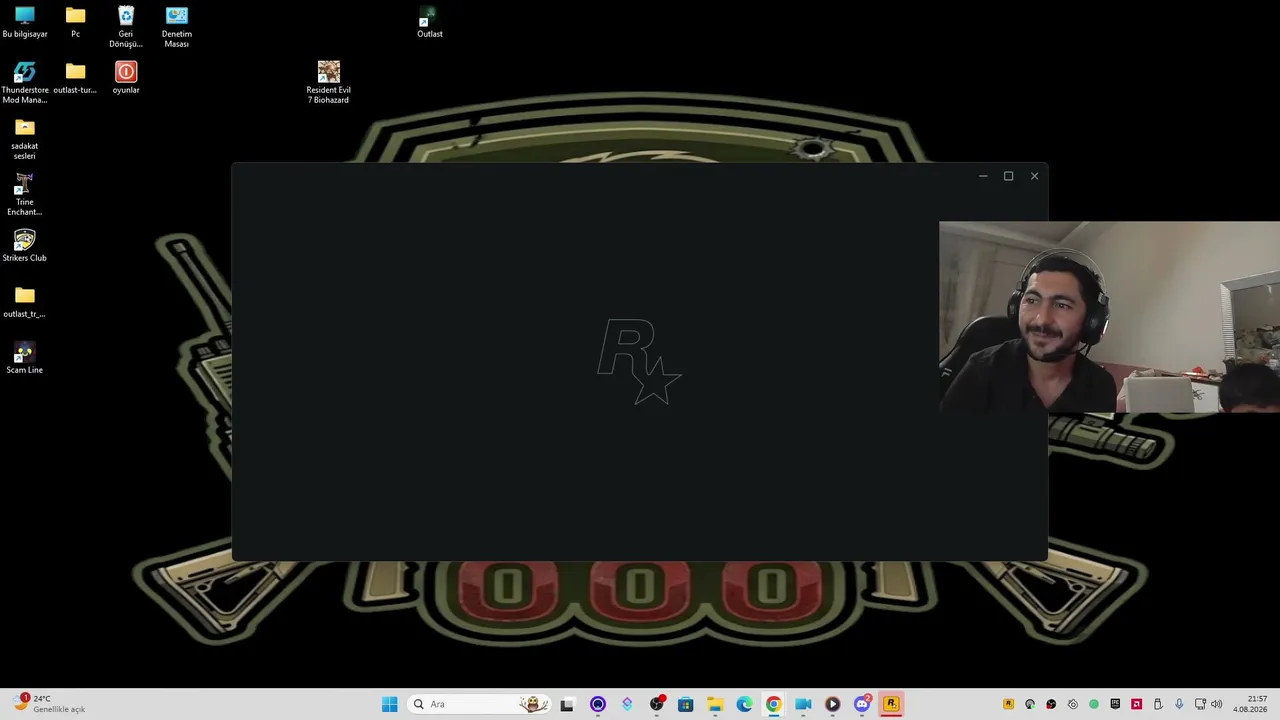Viewport: 1280px width, 720px height.
Task: Open the volume speaker tray icon
Action: [x=1217, y=704]
